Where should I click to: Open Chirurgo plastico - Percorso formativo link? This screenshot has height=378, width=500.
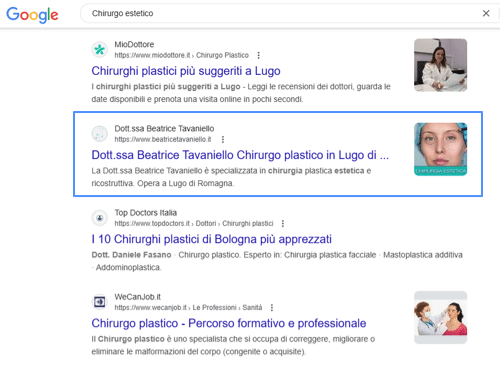(x=229, y=323)
